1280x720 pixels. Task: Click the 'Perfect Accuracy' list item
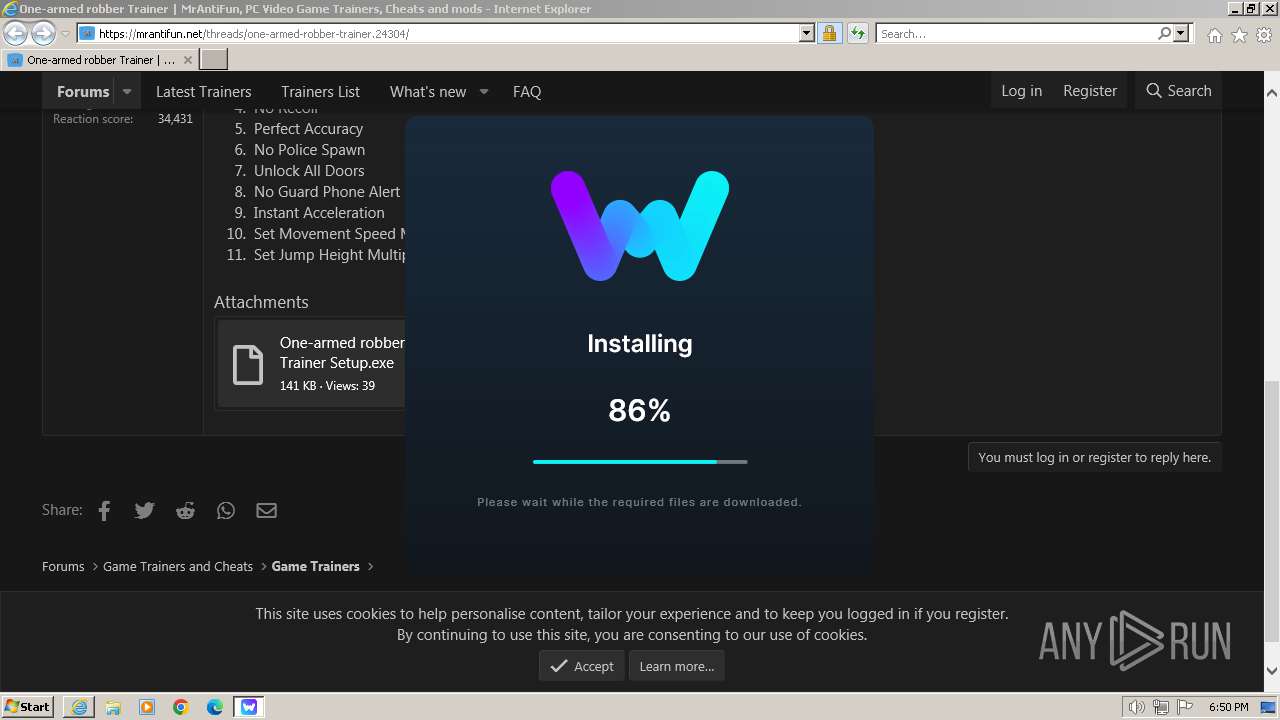[308, 129]
